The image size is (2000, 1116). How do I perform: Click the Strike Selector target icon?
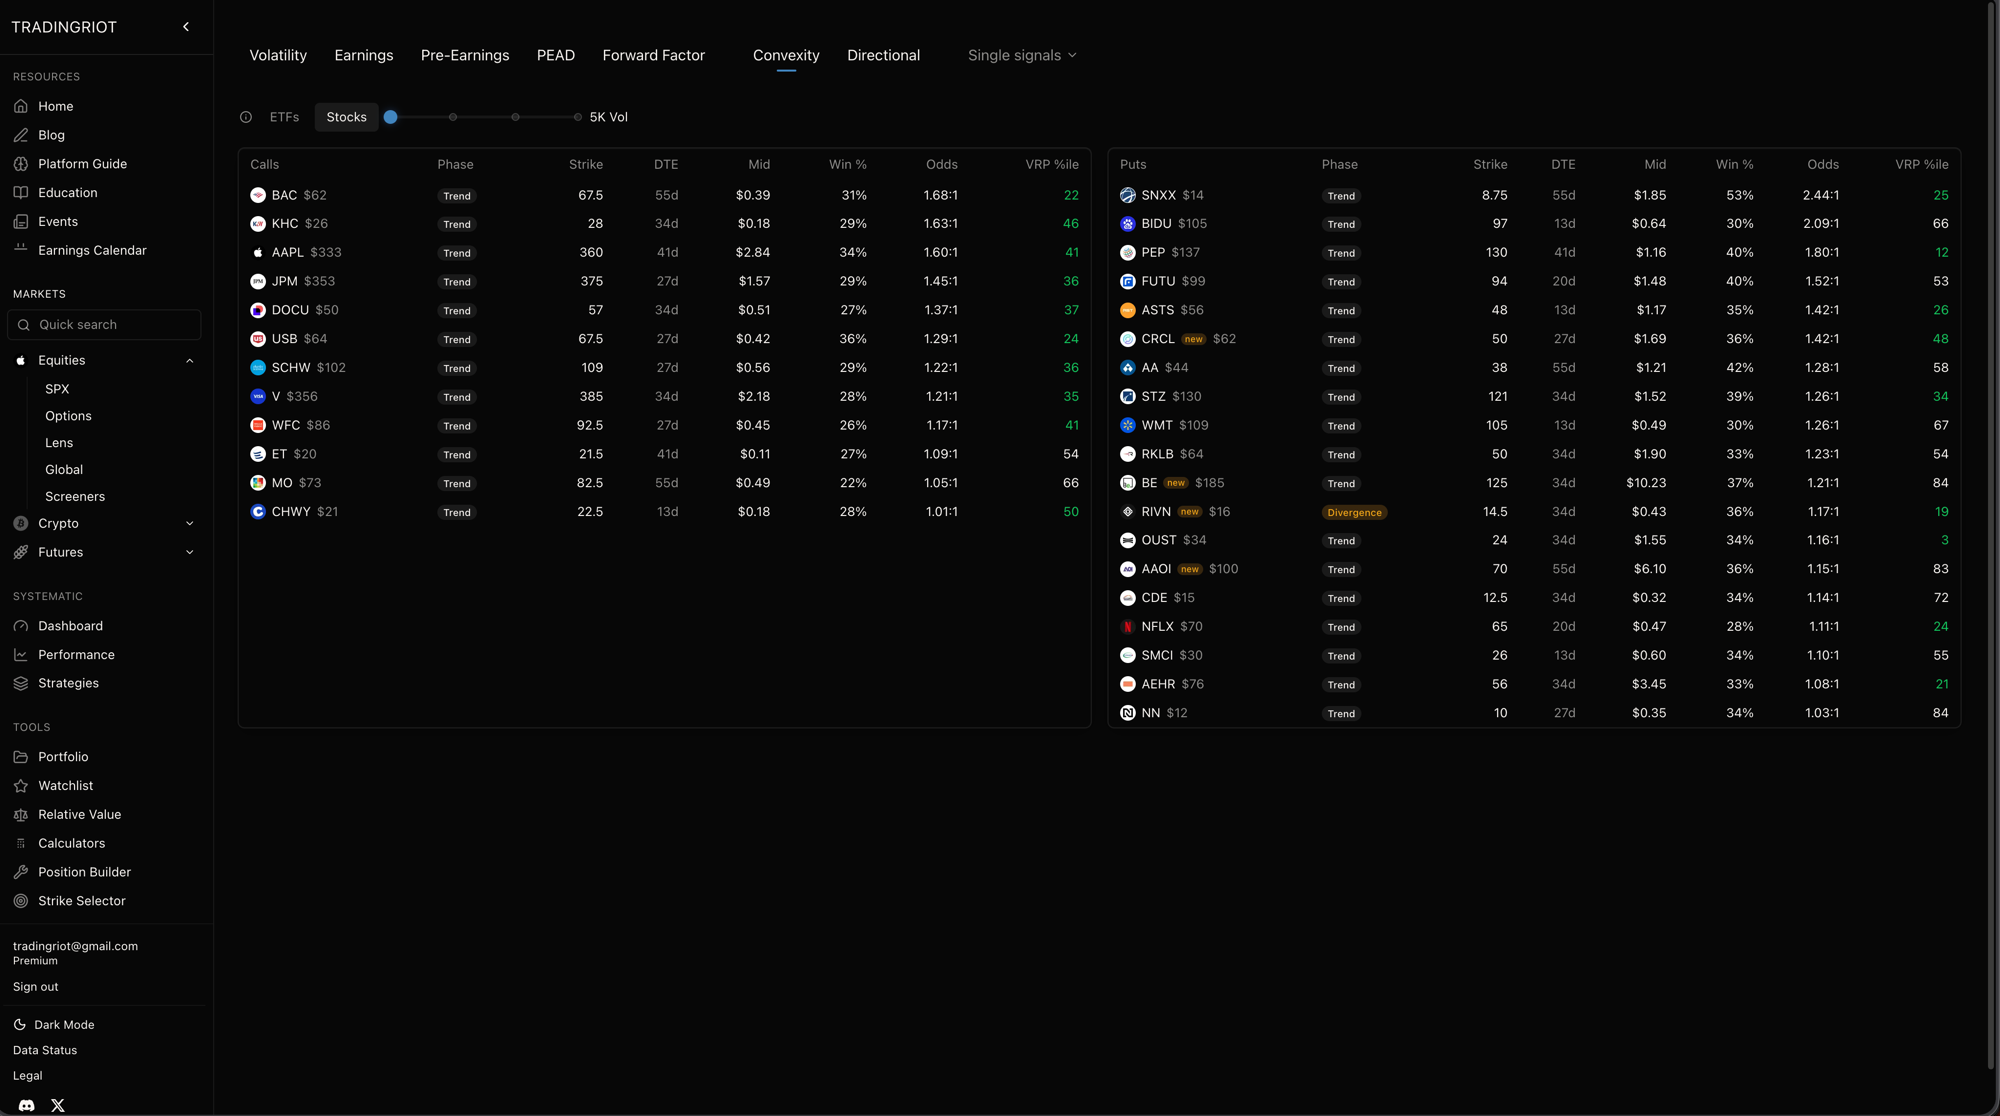click(21, 901)
